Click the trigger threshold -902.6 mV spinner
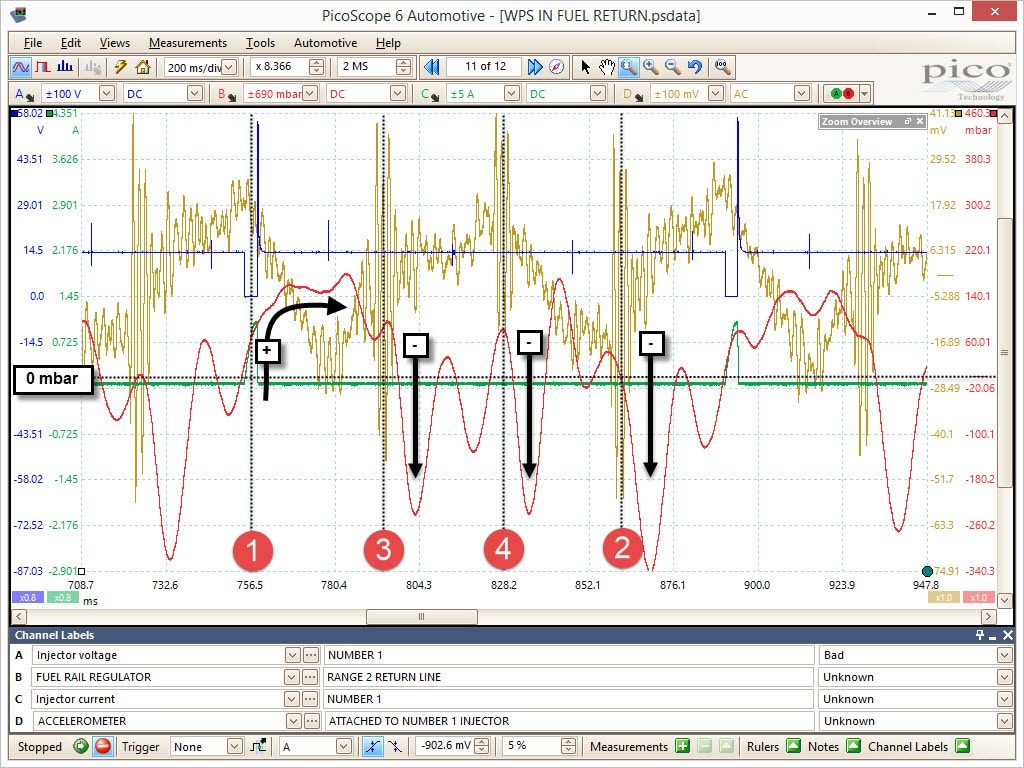This screenshot has height=768, width=1024. 482,746
